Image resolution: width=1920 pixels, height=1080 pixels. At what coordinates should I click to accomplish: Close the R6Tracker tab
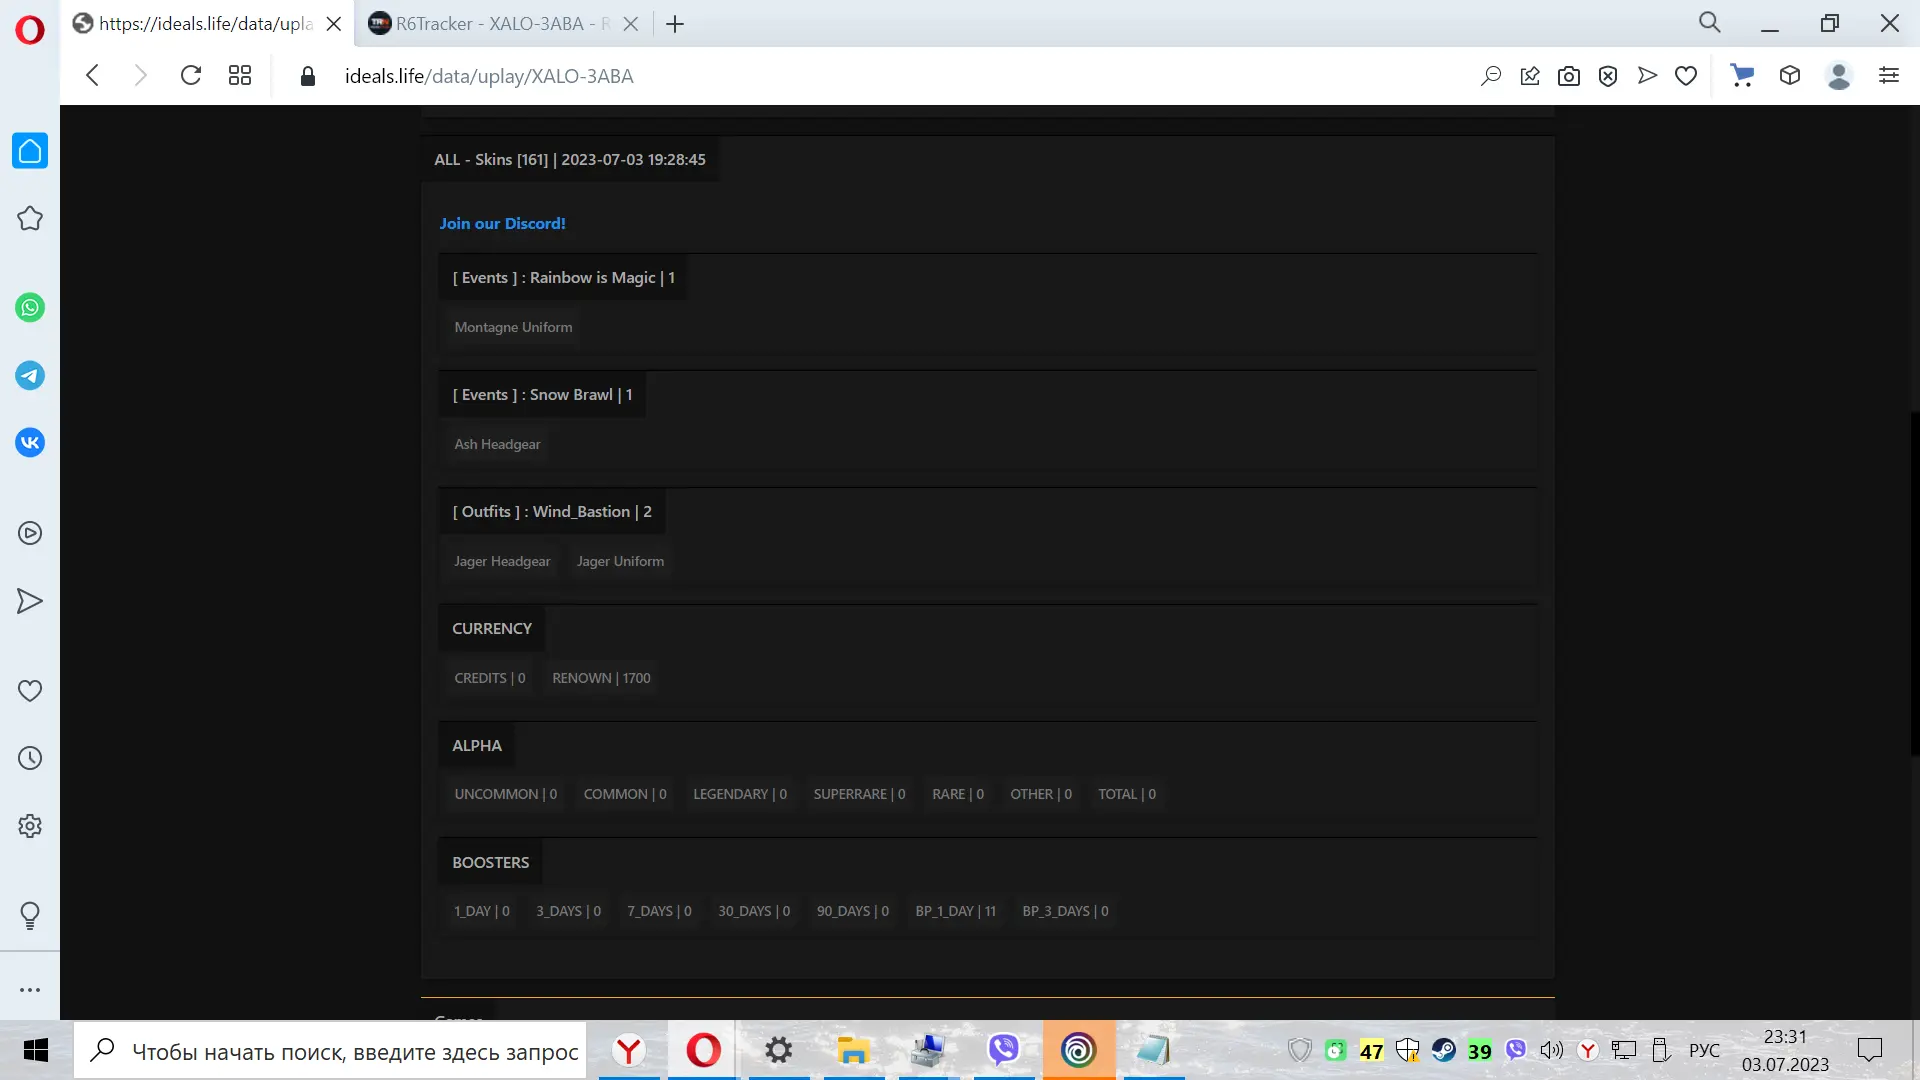click(631, 24)
